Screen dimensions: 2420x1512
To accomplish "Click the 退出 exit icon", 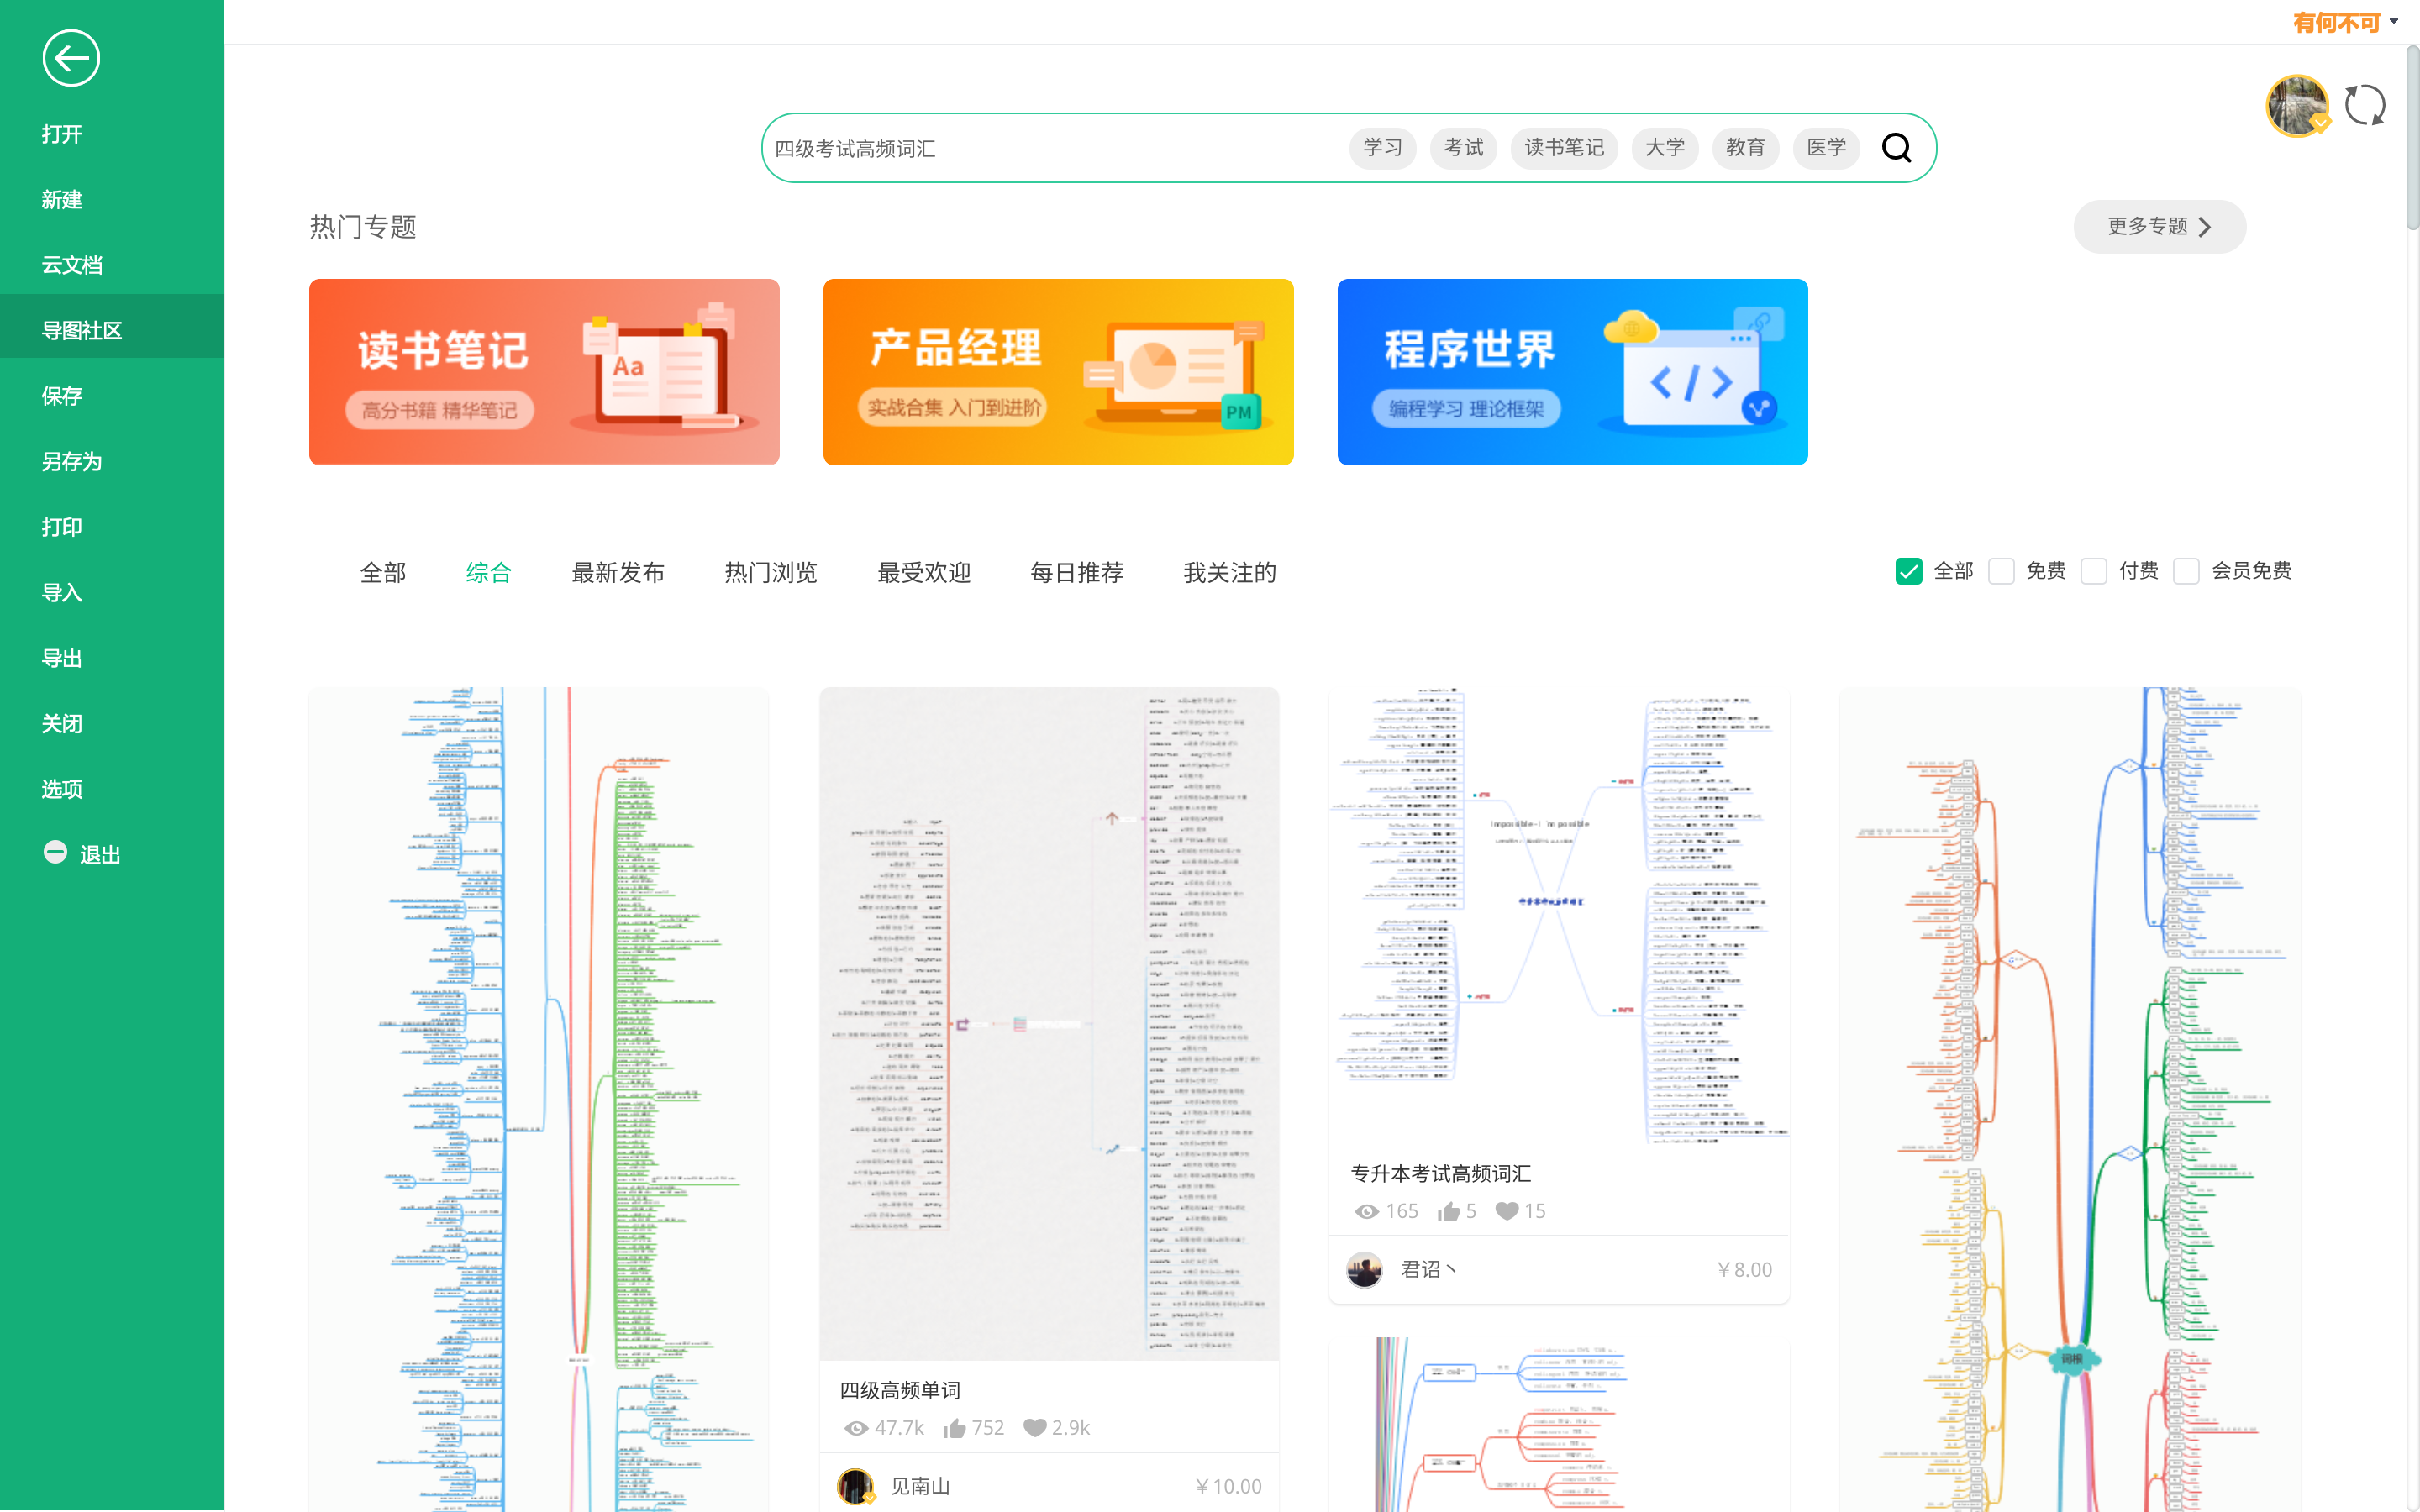I will point(55,853).
